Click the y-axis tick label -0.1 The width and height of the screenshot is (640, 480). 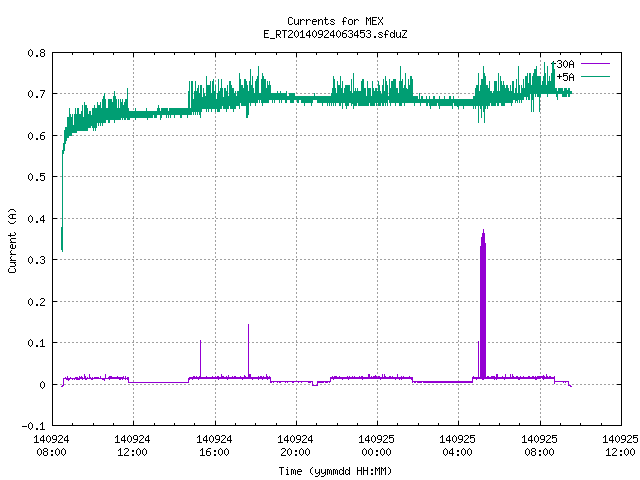(33, 426)
